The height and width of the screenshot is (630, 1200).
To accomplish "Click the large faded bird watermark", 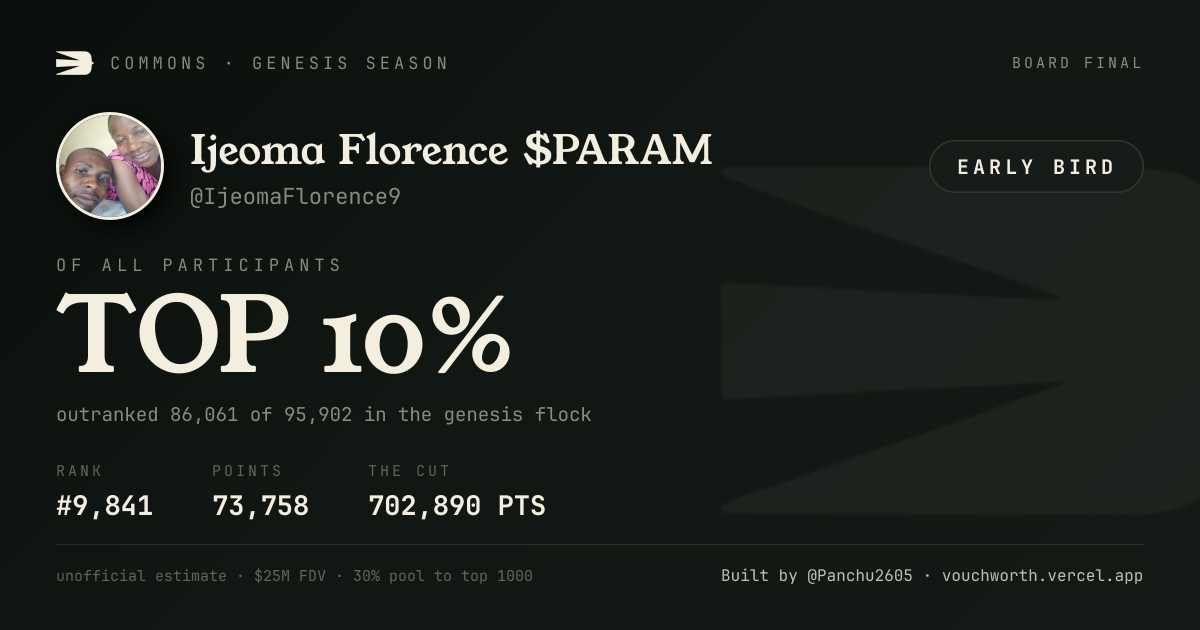I will coord(960,340).
